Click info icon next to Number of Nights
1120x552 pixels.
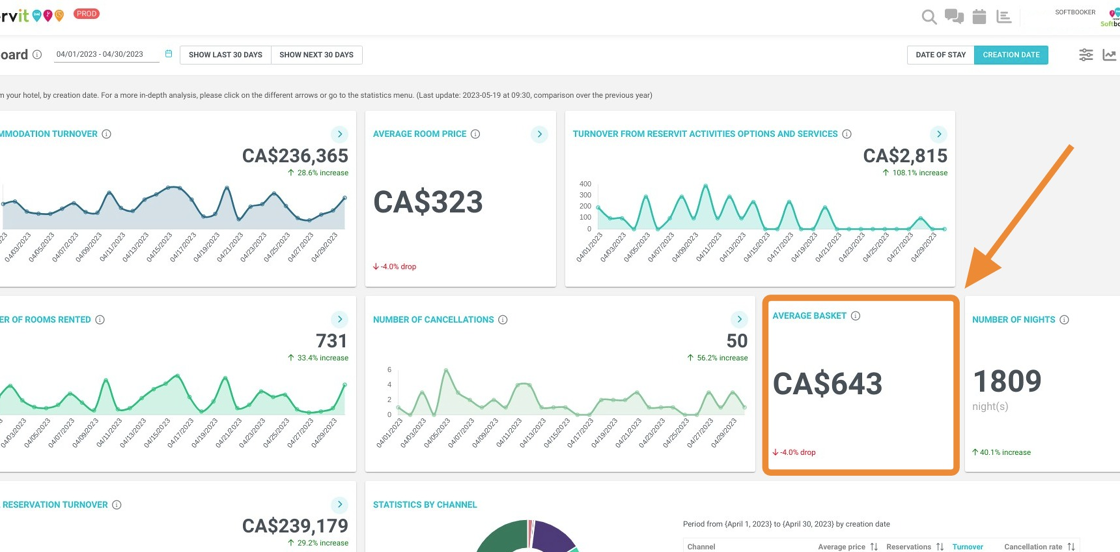click(1064, 320)
